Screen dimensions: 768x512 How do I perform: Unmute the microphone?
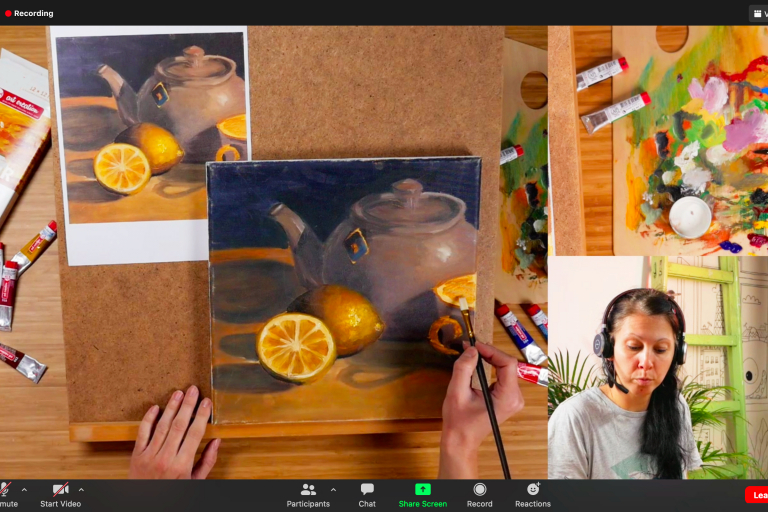click(x=6, y=489)
